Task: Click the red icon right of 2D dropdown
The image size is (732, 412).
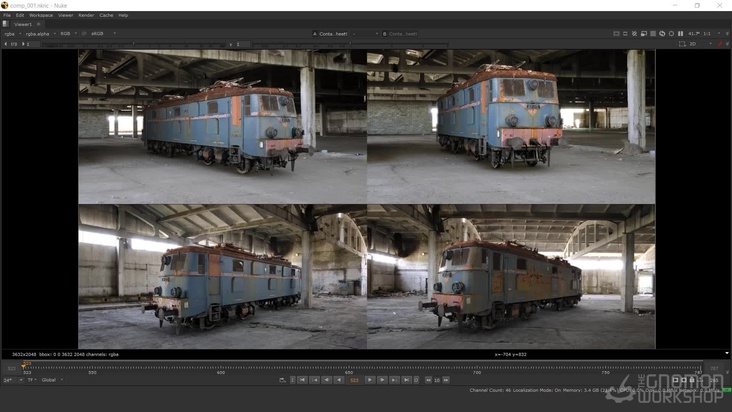Action: pyautogui.click(x=720, y=44)
